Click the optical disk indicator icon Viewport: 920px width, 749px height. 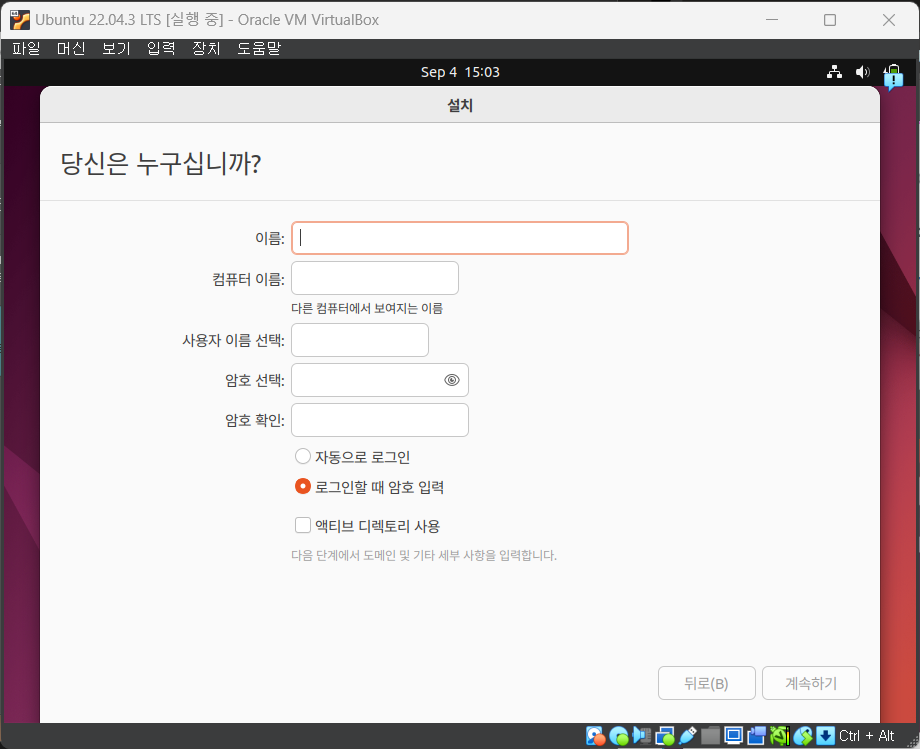[618, 736]
